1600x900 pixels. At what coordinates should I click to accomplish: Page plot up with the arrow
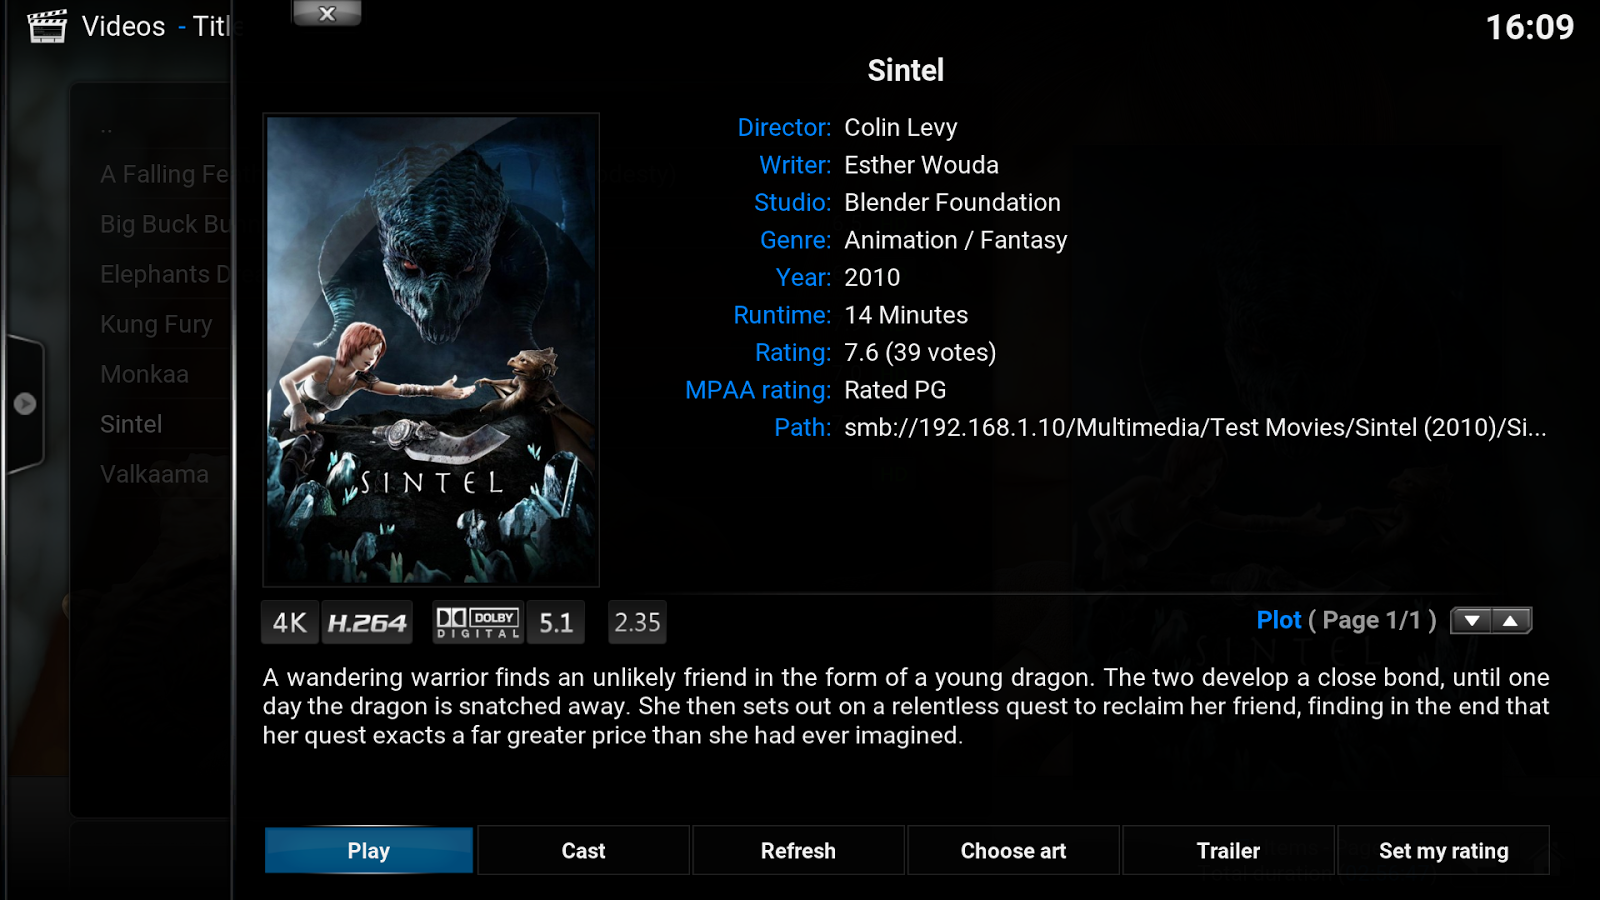point(1511,621)
